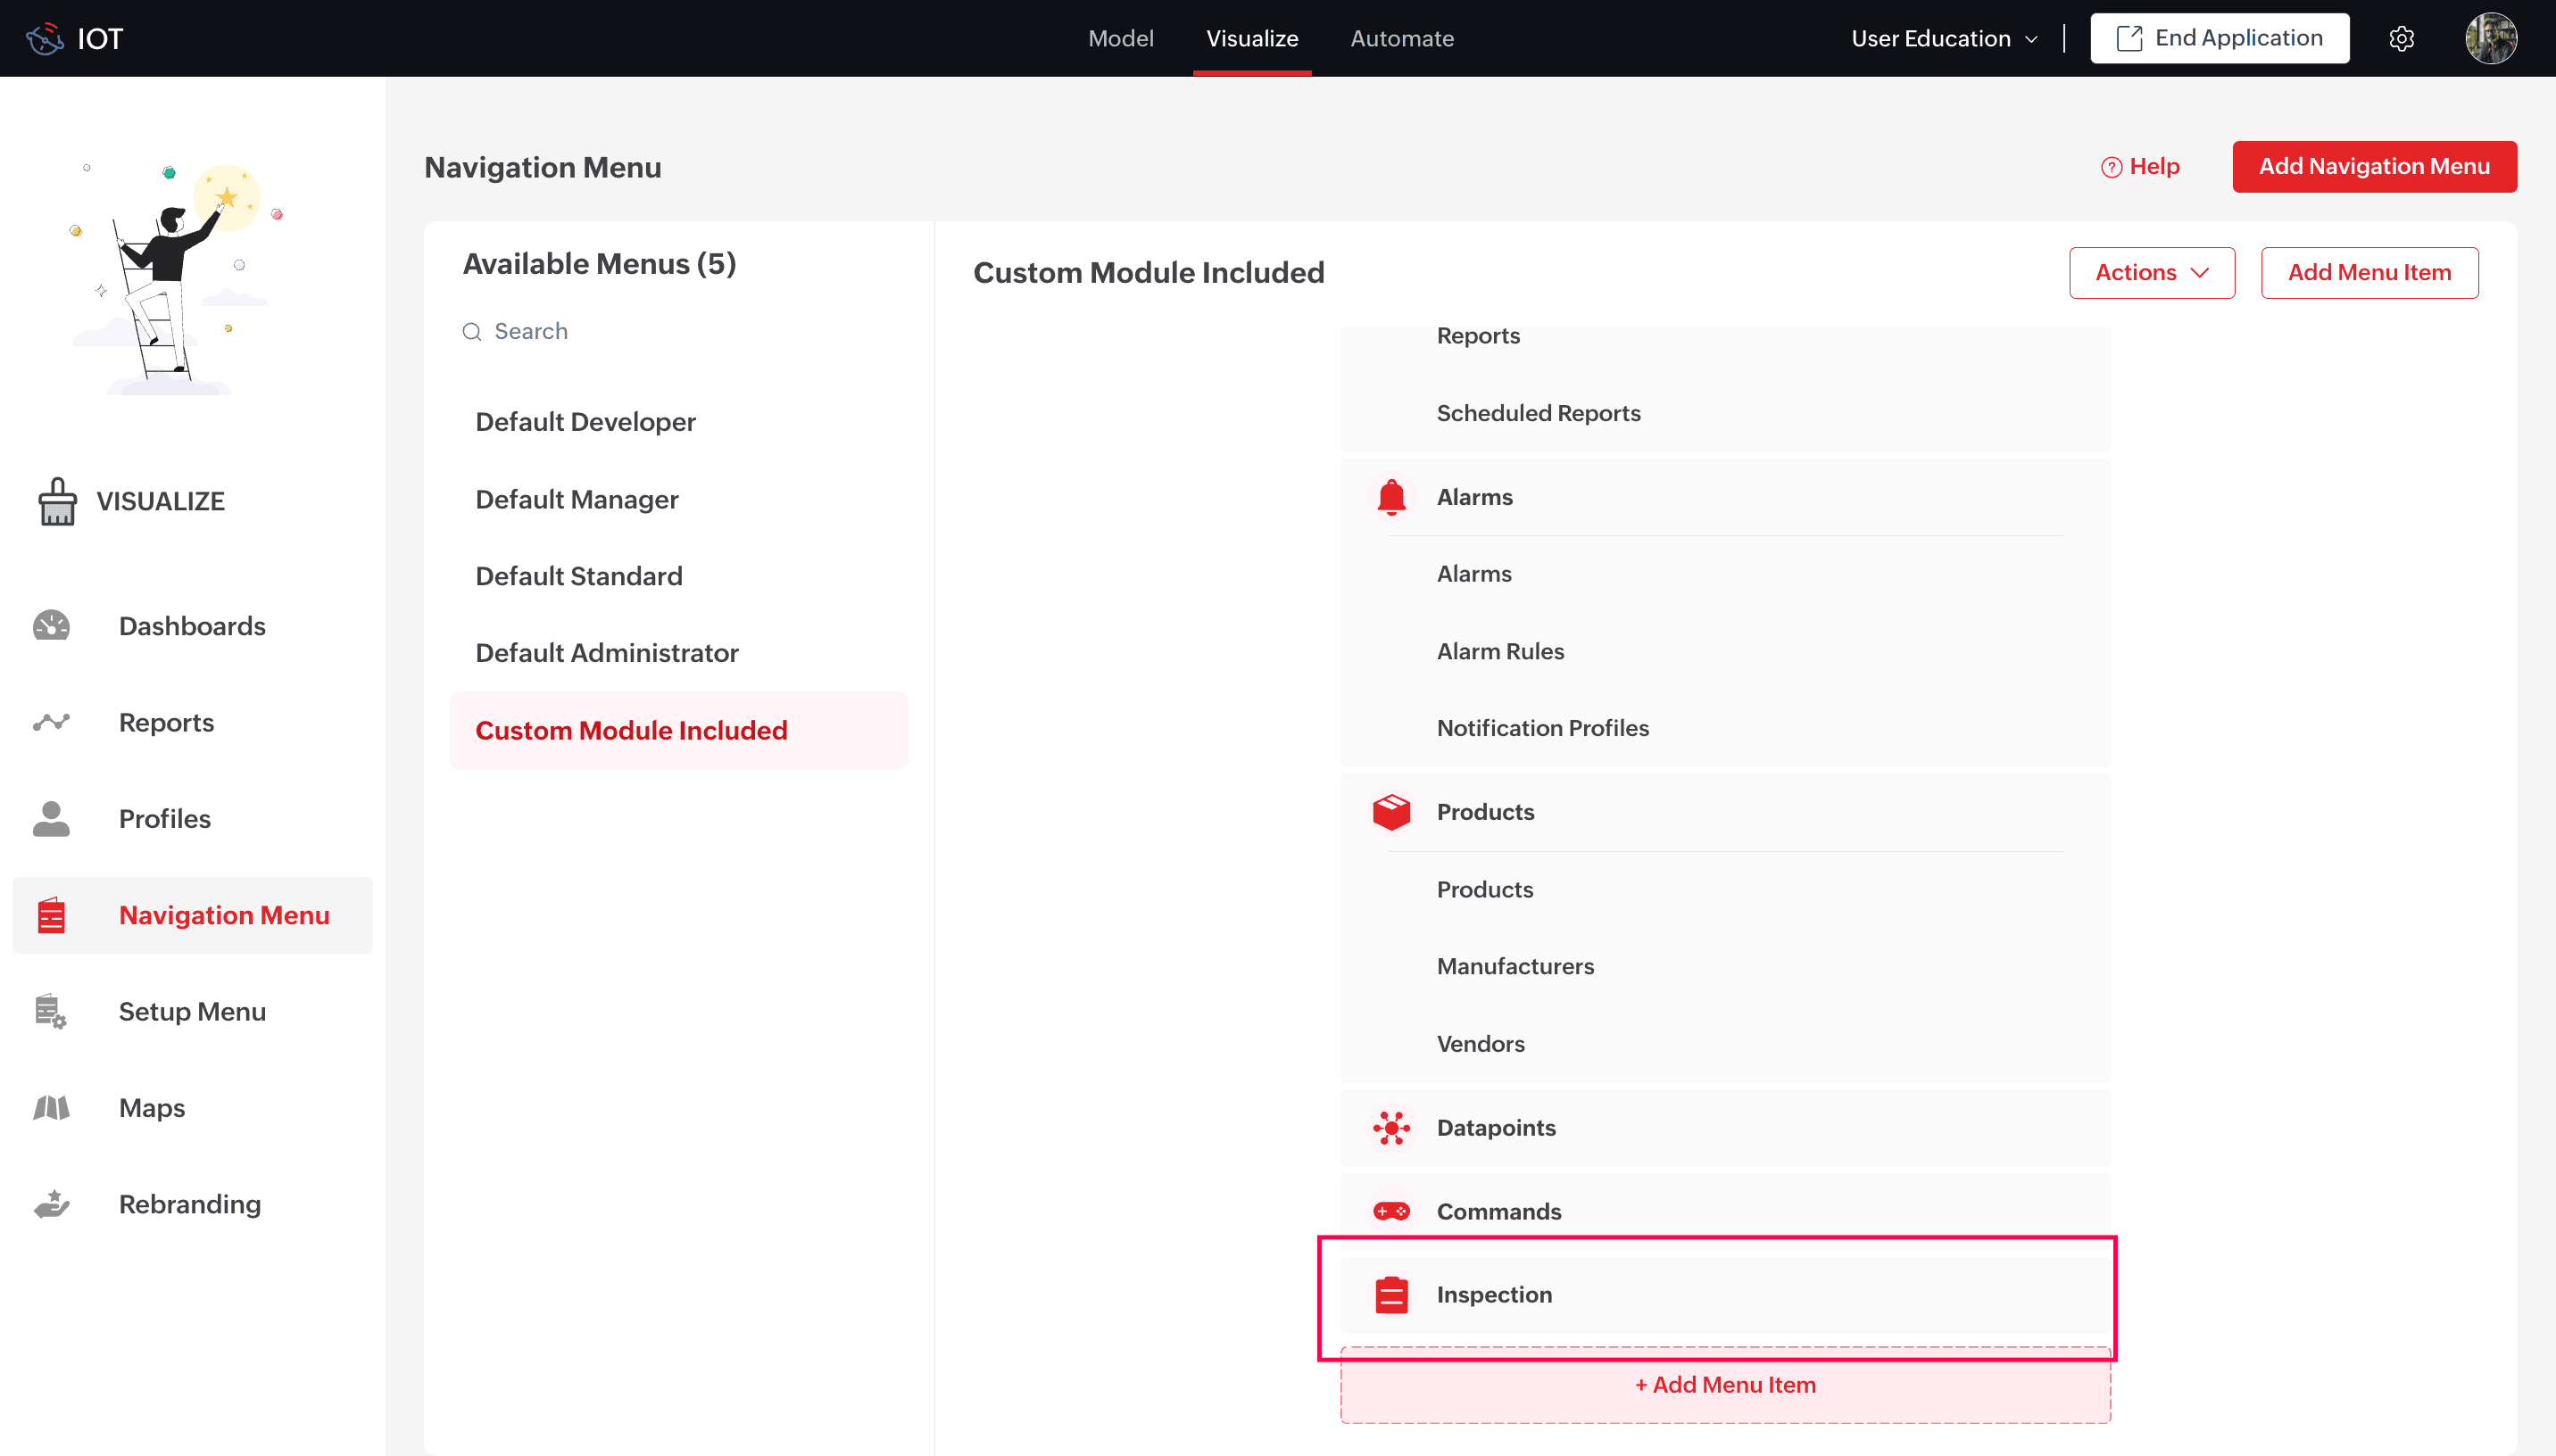Click the Products box icon

(1391, 812)
